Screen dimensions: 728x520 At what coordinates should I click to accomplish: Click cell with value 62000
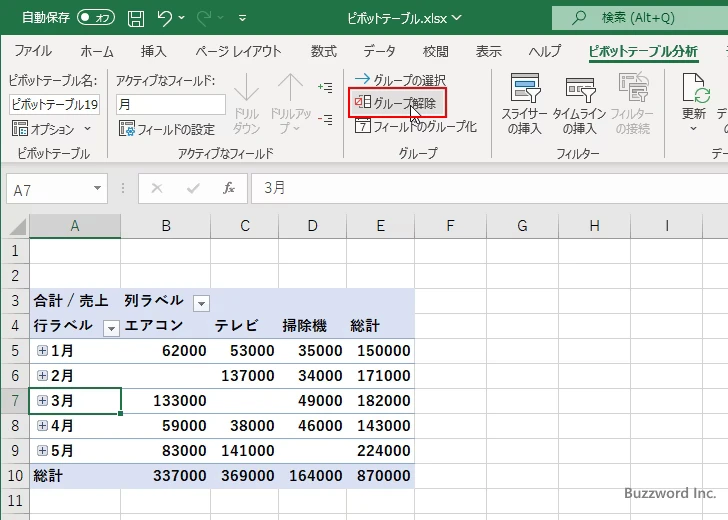tap(166, 351)
